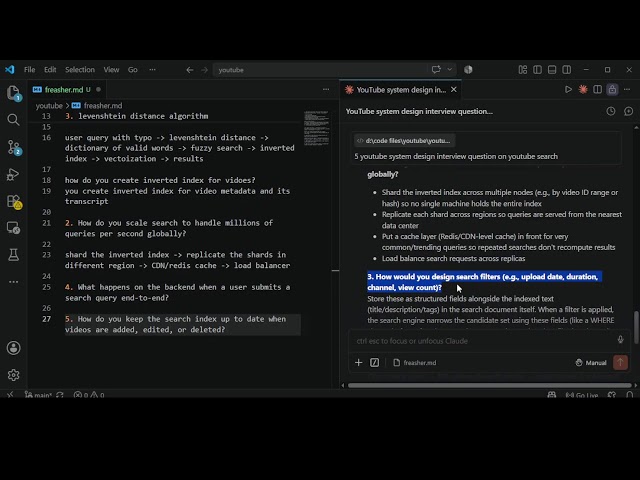Open the notifications bell in status bar
Image resolution: width=640 pixels, height=480 pixels.
tap(629, 395)
